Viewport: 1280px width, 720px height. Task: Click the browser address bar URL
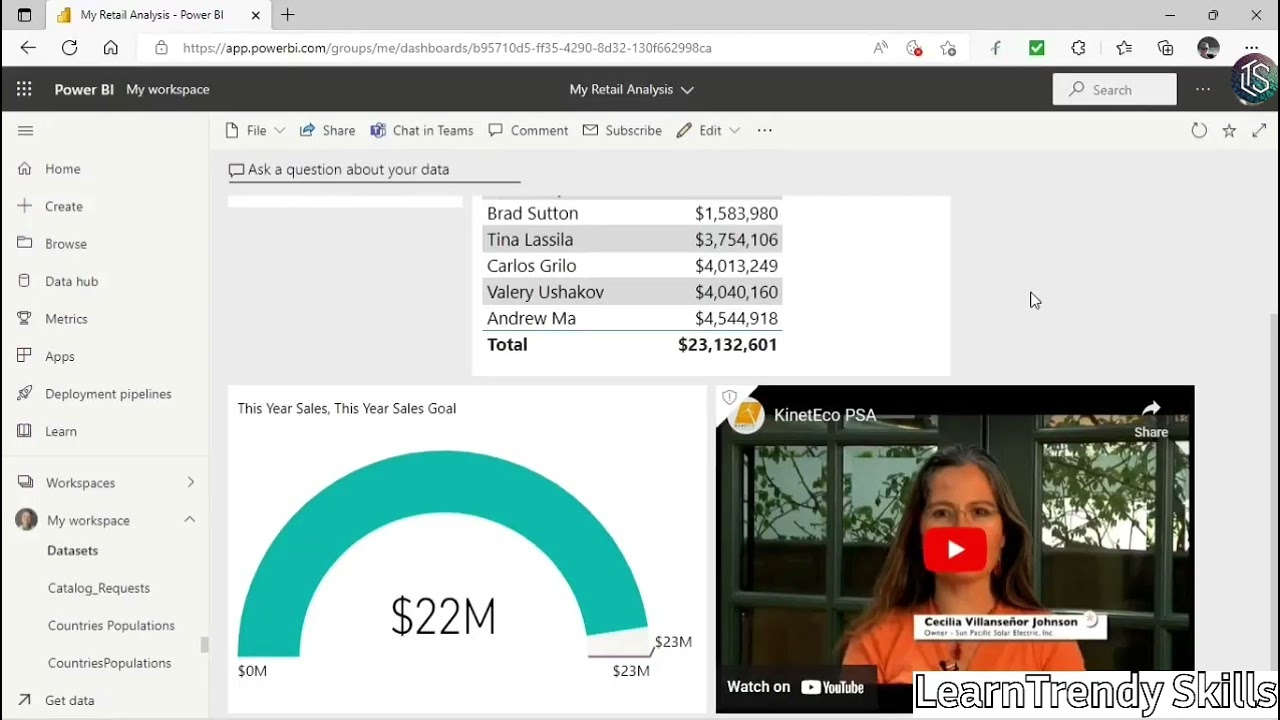[x=447, y=48]
